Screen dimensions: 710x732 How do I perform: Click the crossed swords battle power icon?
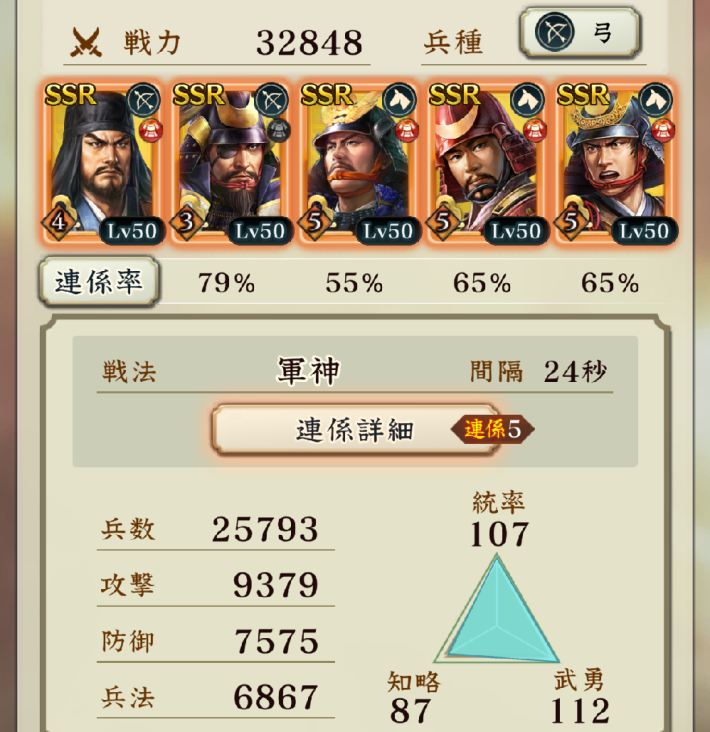[86, 42]
